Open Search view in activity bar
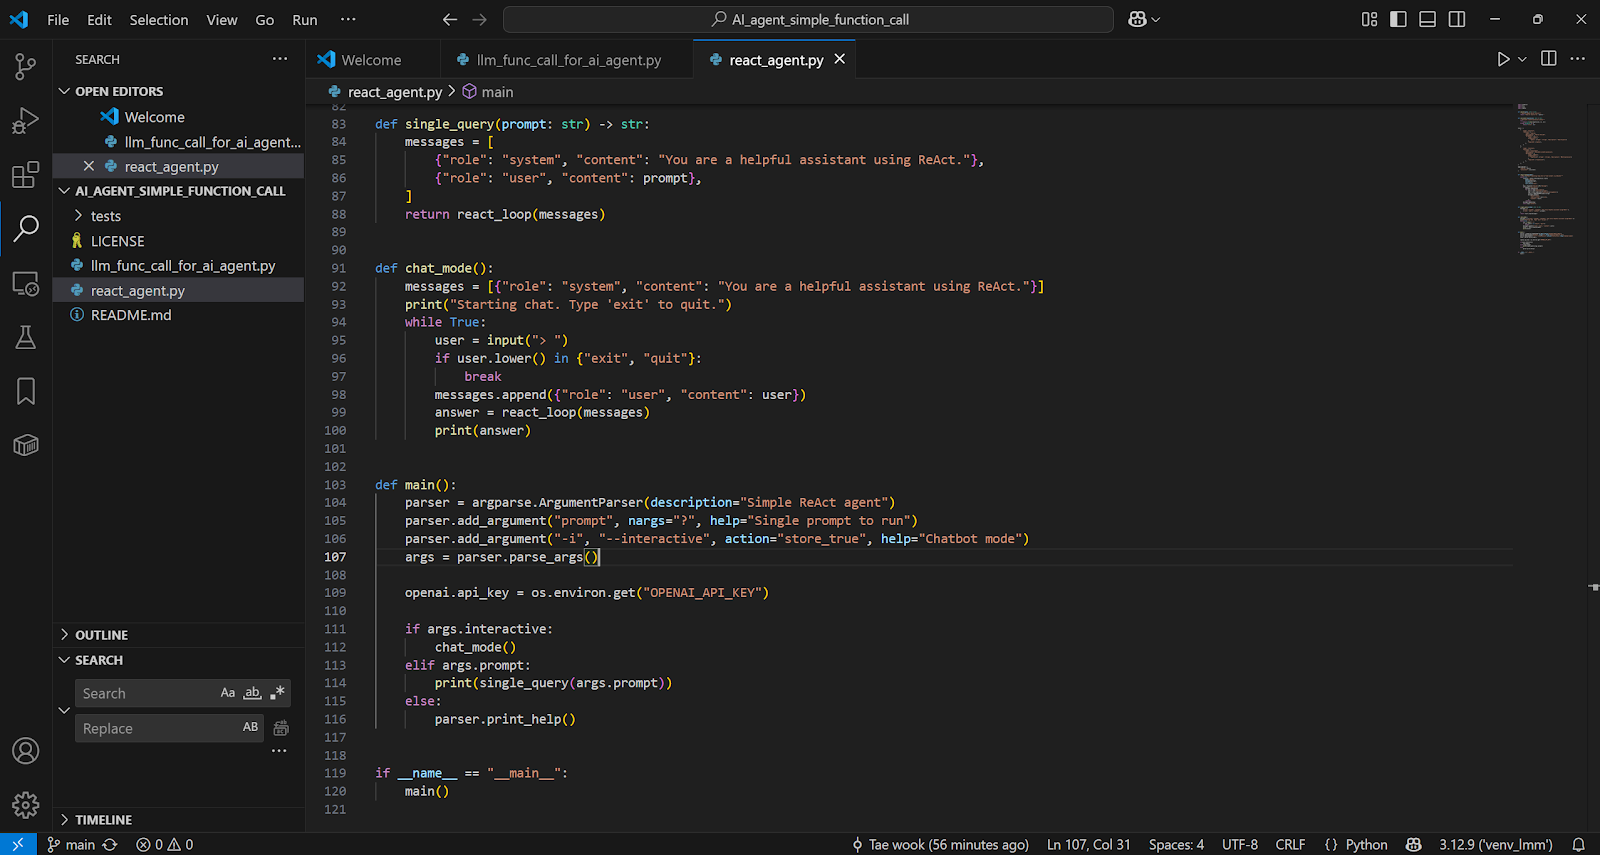The image size is (1600, 855). 26,229
